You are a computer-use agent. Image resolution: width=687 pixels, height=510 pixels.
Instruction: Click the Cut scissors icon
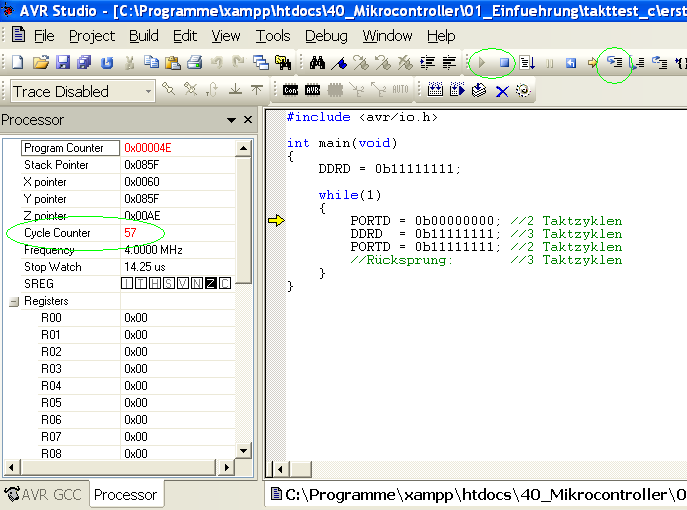(129, 63)
